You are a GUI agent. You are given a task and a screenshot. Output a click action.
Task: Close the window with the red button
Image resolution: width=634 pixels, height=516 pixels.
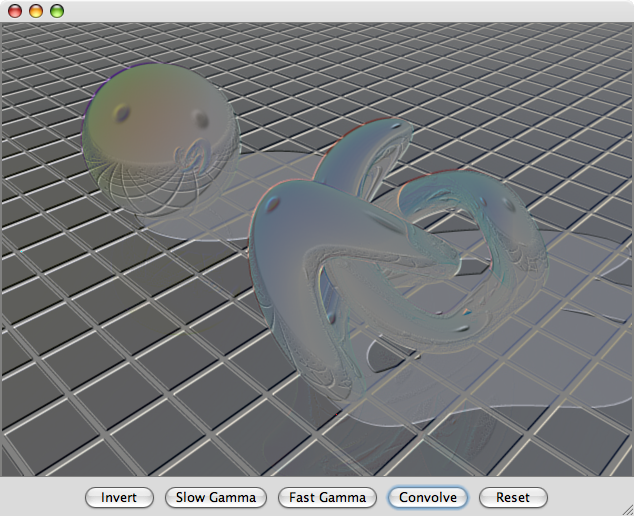[14, 11]
